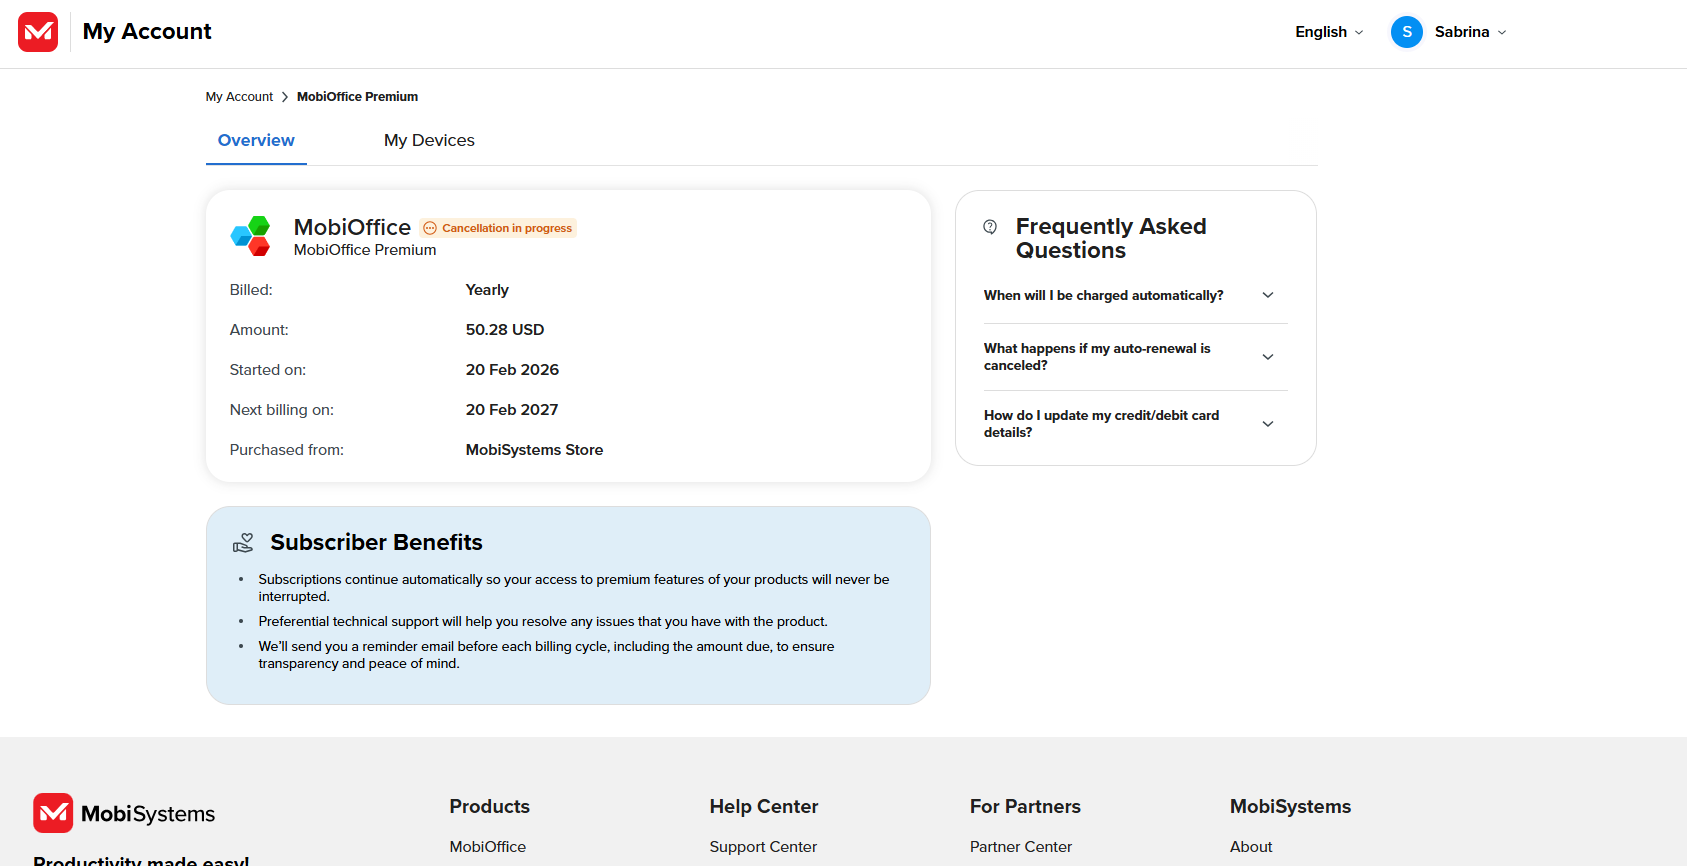Click the 'Yearly' billing value

coord(487,290)
